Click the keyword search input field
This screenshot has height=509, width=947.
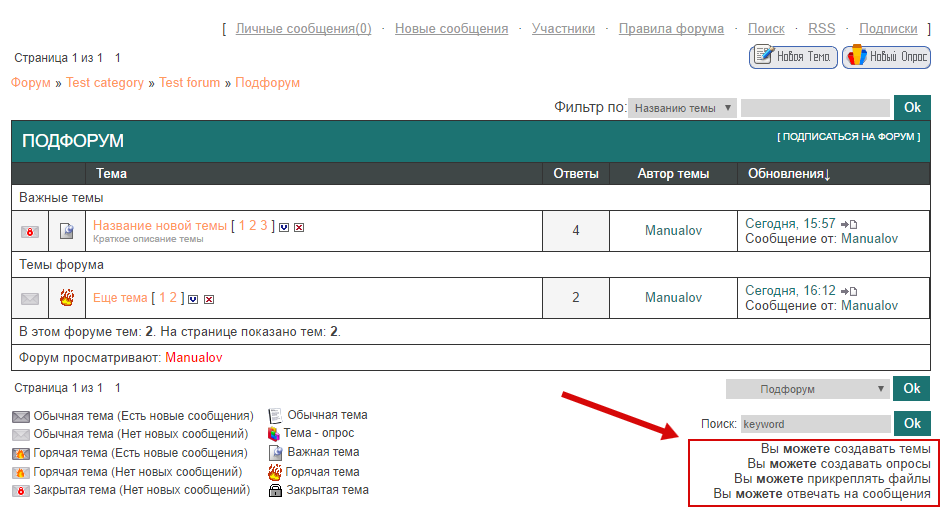click(815, 424)
